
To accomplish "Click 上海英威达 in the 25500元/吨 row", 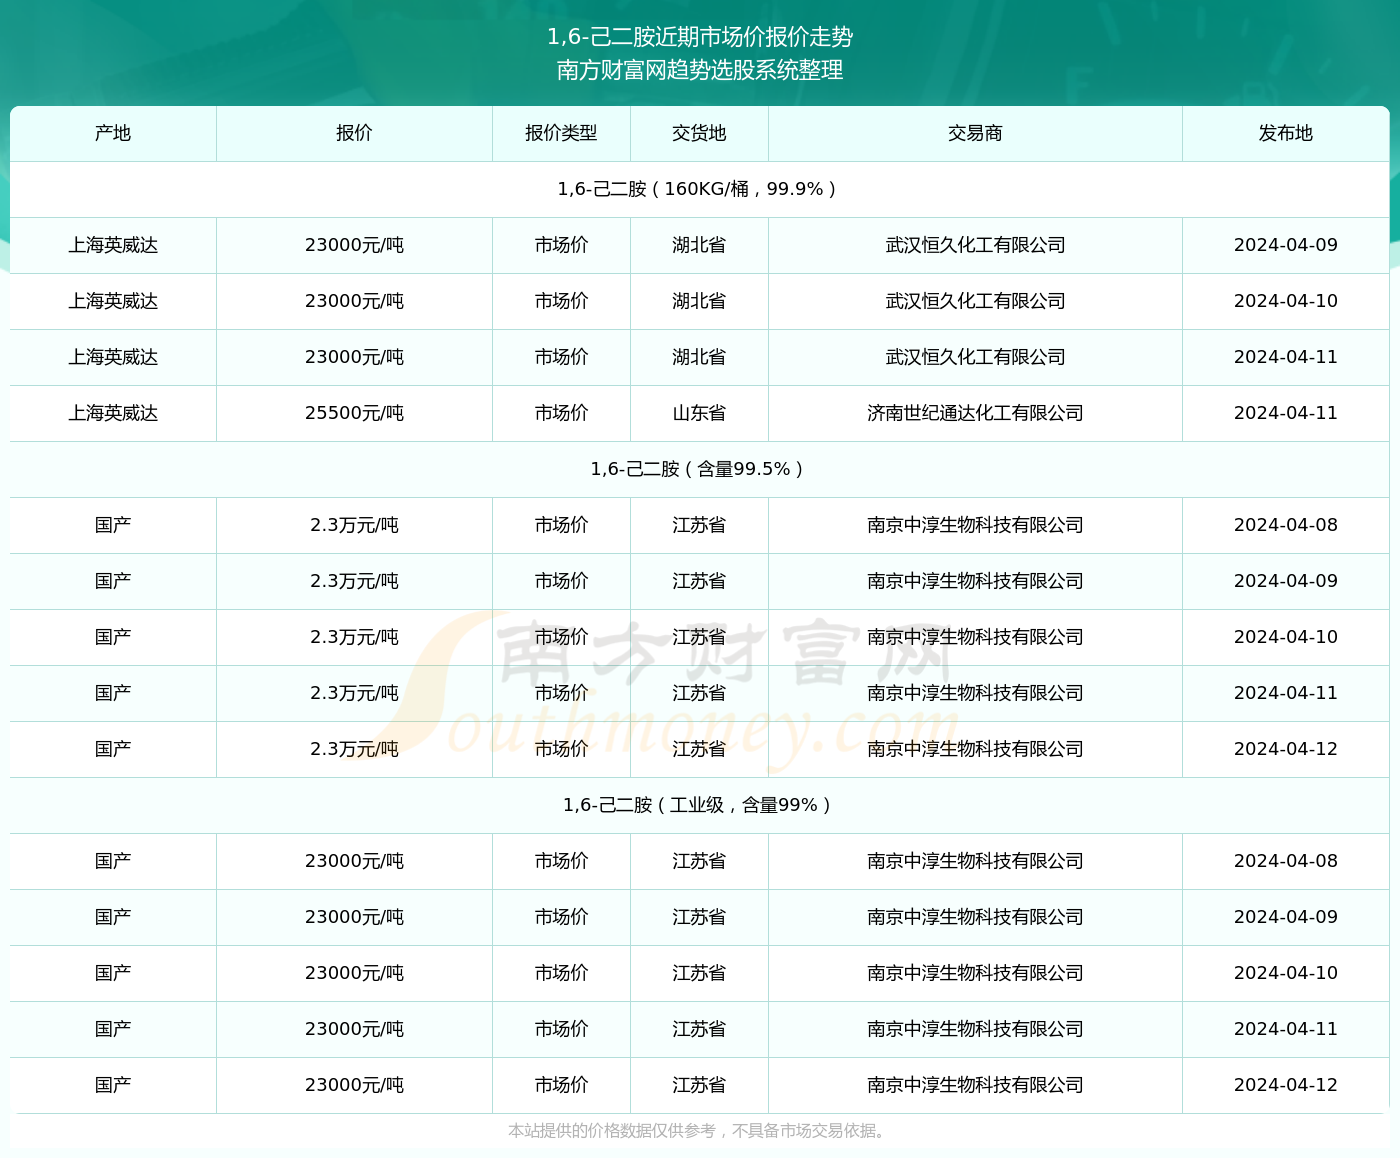I will pyautogui.click(x=113, y=413).
